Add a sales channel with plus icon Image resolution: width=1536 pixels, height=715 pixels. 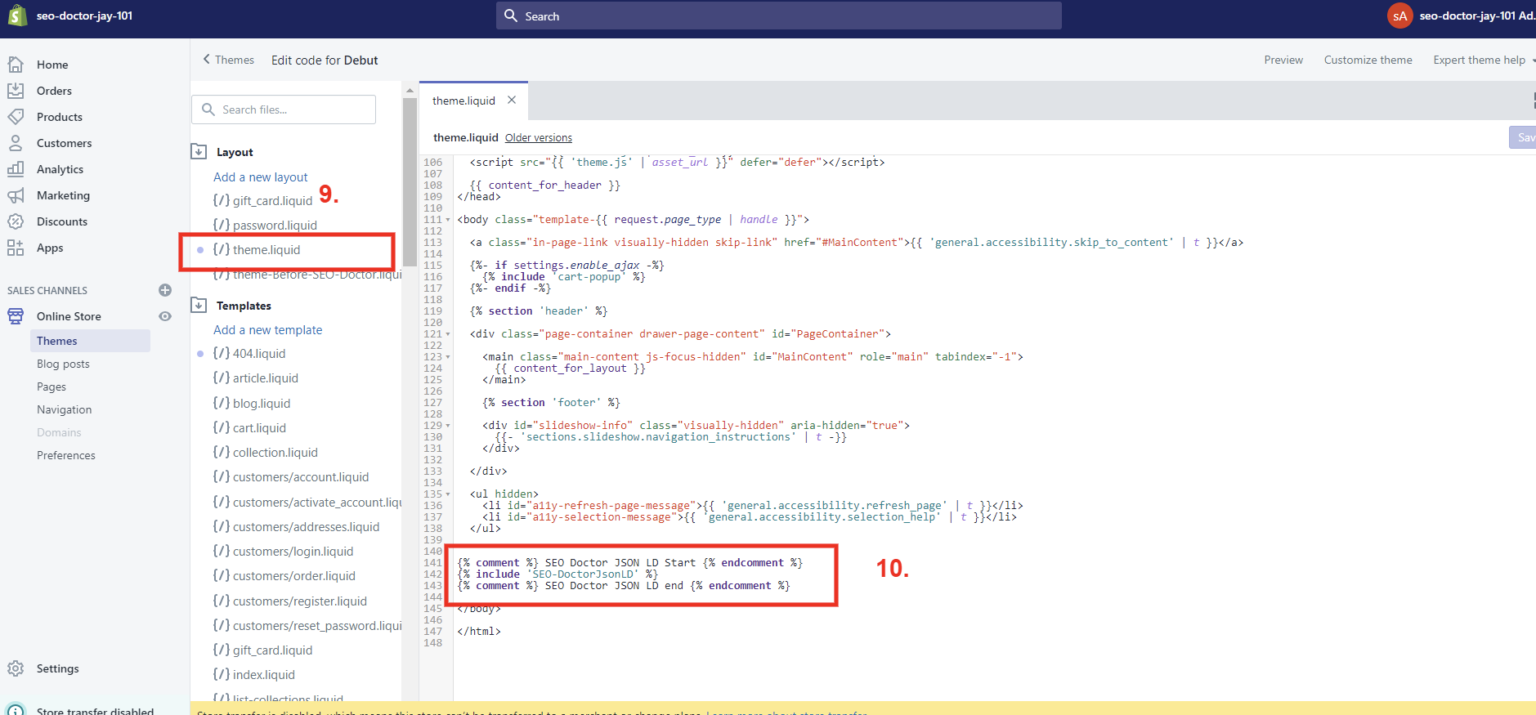coord(165,290)
